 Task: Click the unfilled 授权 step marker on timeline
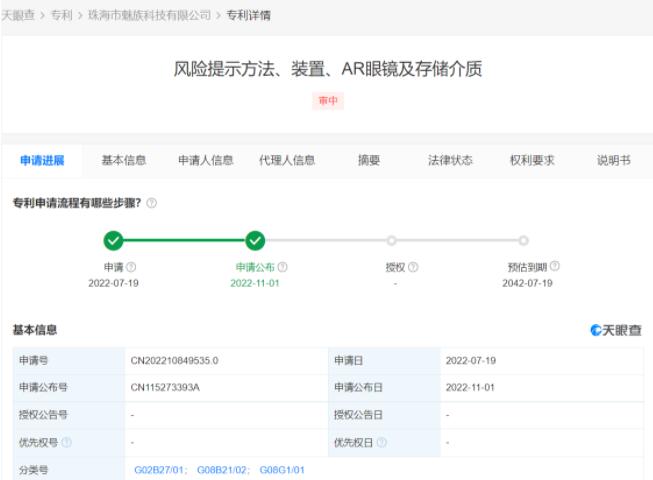(x=392, y=240)
